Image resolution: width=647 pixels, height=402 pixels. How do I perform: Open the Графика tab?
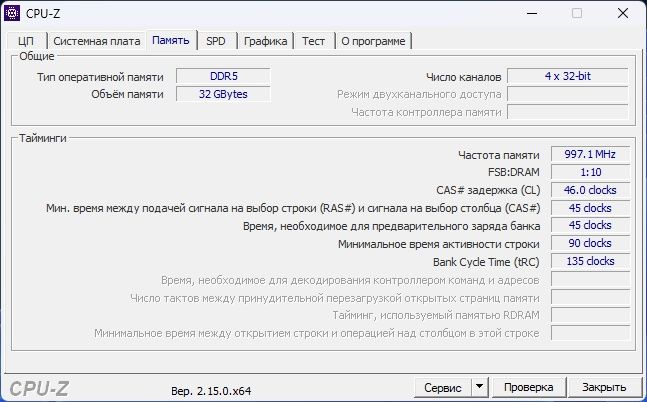265,41
